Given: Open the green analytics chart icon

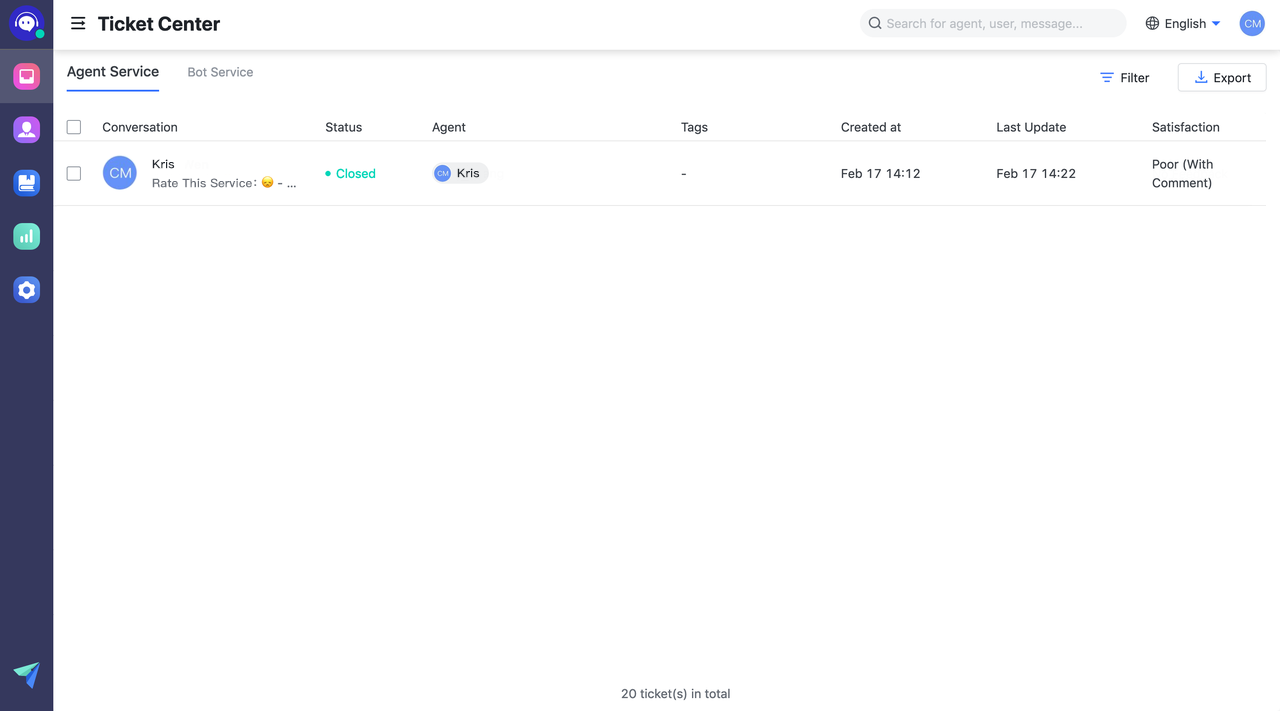Looking at the screenshot, I should [27, 236].
